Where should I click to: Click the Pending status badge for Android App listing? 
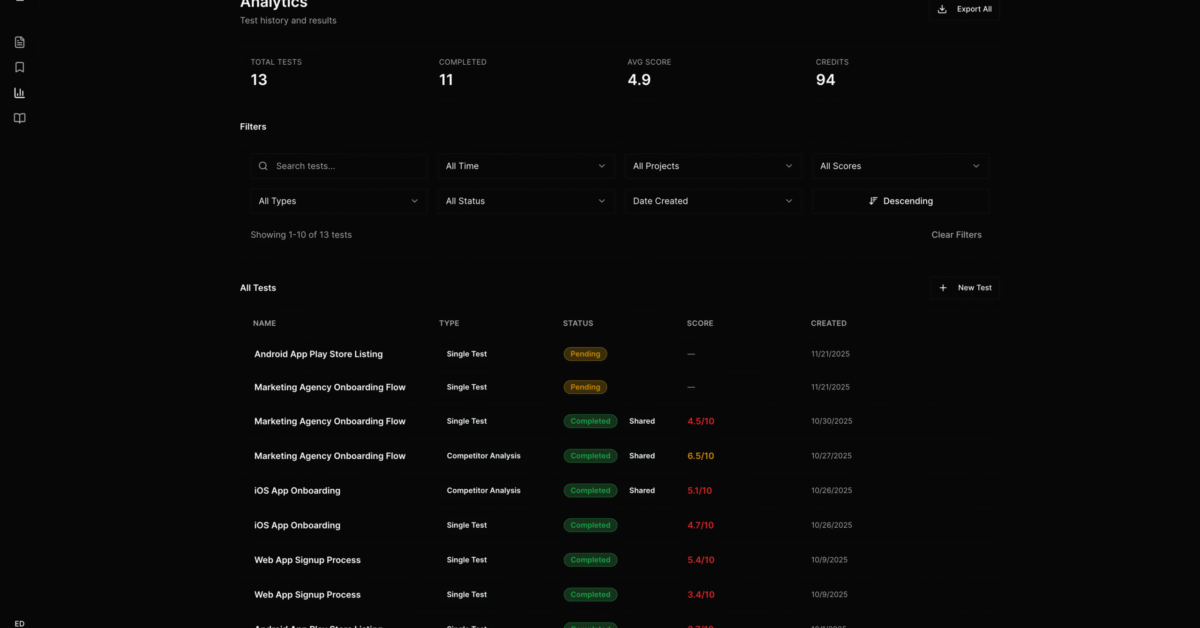point(585,354)
